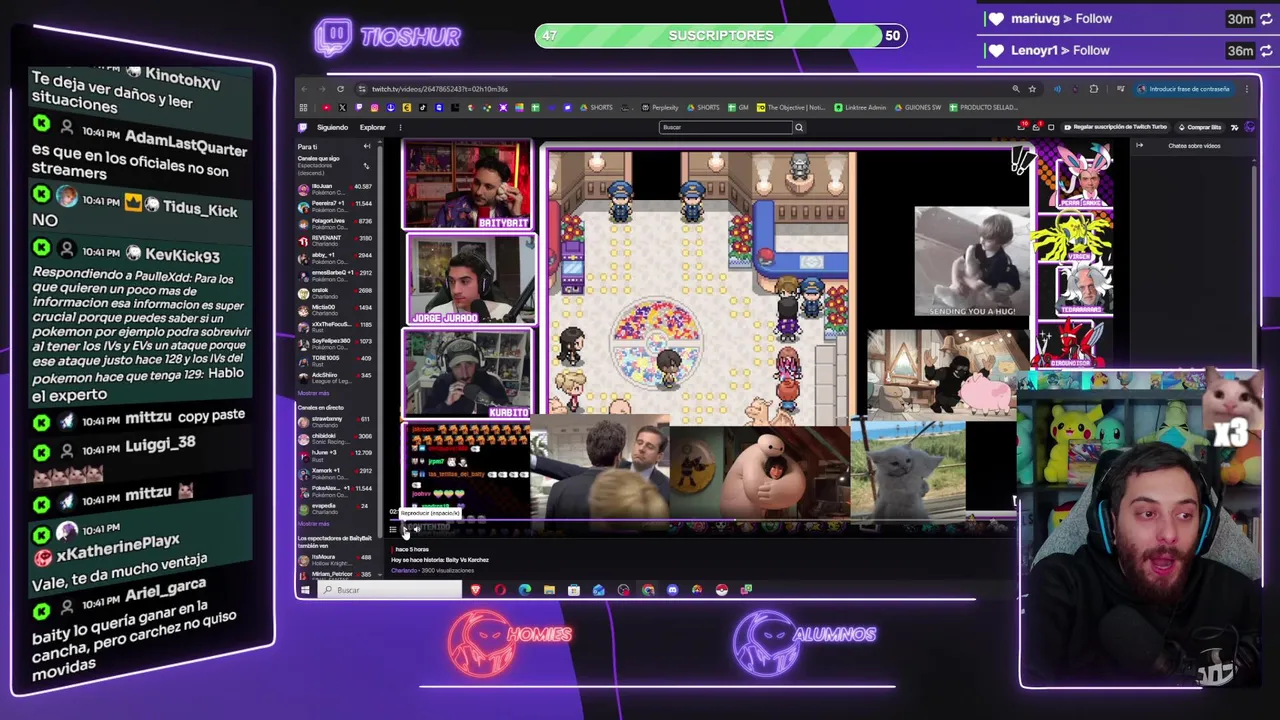
Task: Open strawbxnny channel in live channels
Action: point(336,422)
